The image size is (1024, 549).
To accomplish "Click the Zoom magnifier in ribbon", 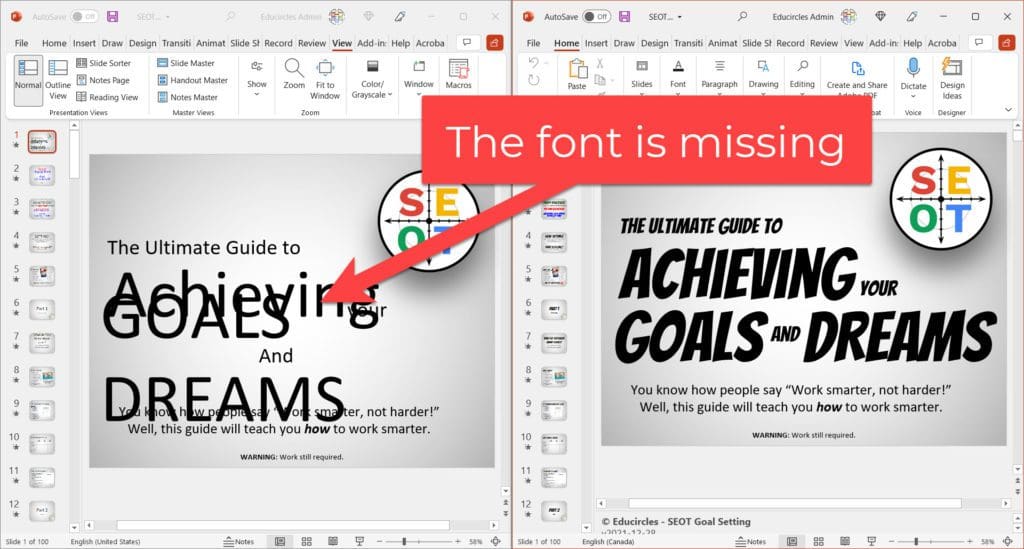I will click(294, 74).
